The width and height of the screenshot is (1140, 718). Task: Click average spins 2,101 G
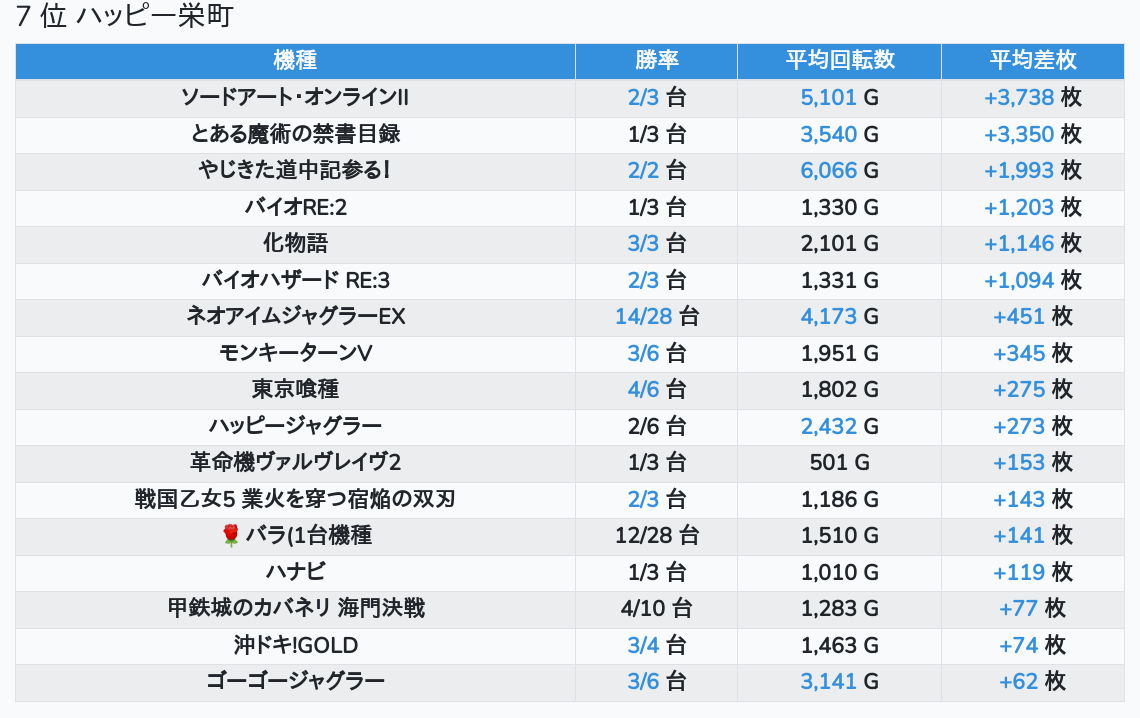840,243
